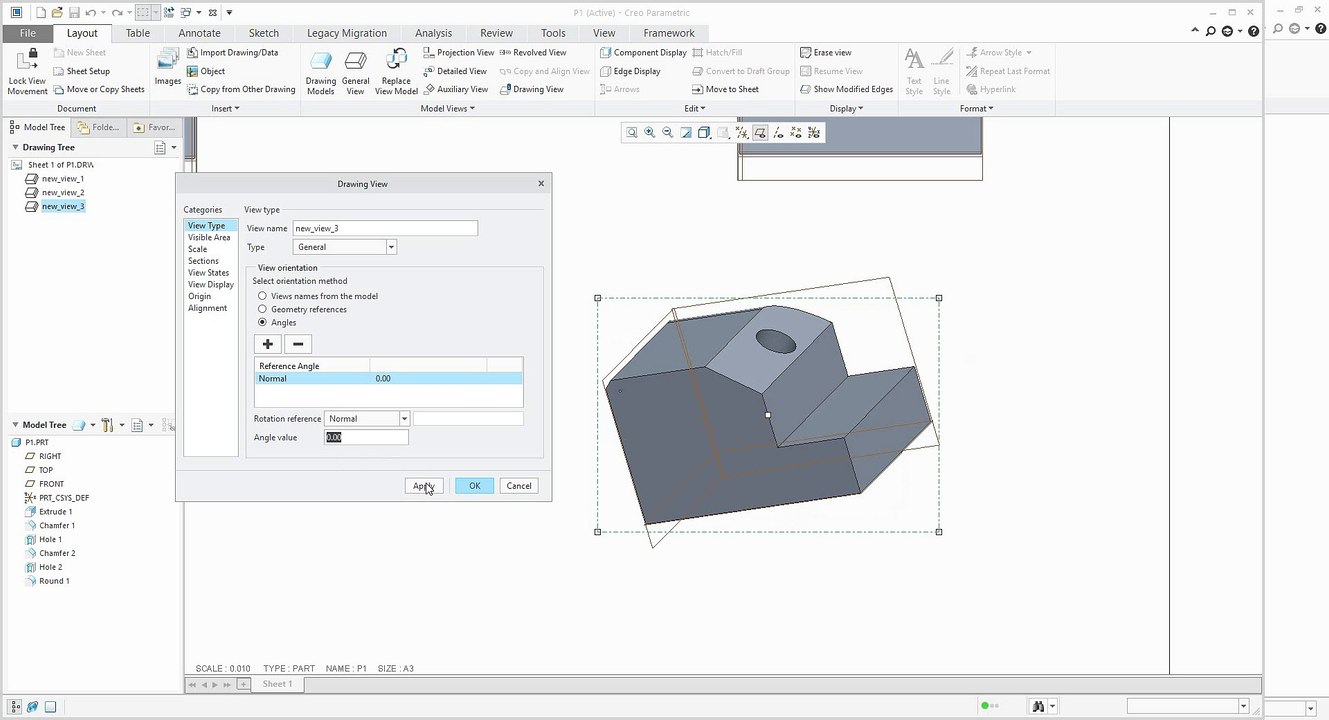Click the plus button to add angle
This screenshot has width=1329, height=720.
coord(267,344)
